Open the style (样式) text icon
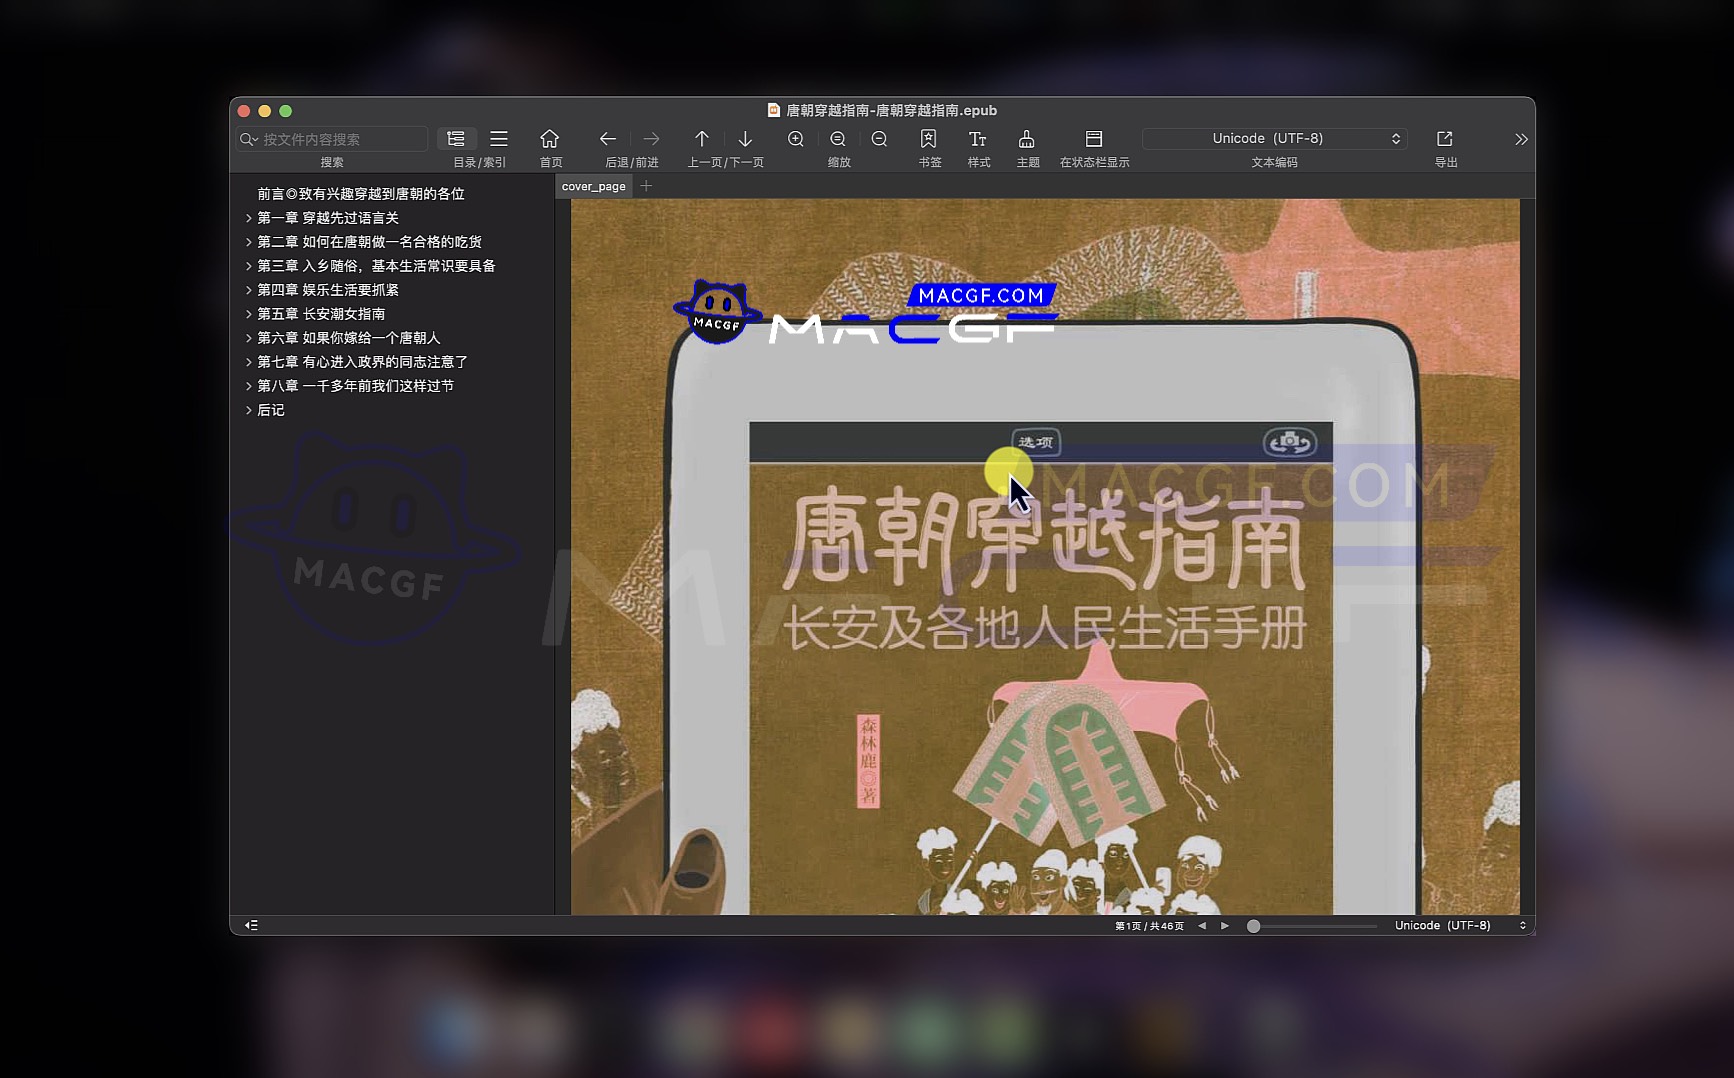 point(978,139)
